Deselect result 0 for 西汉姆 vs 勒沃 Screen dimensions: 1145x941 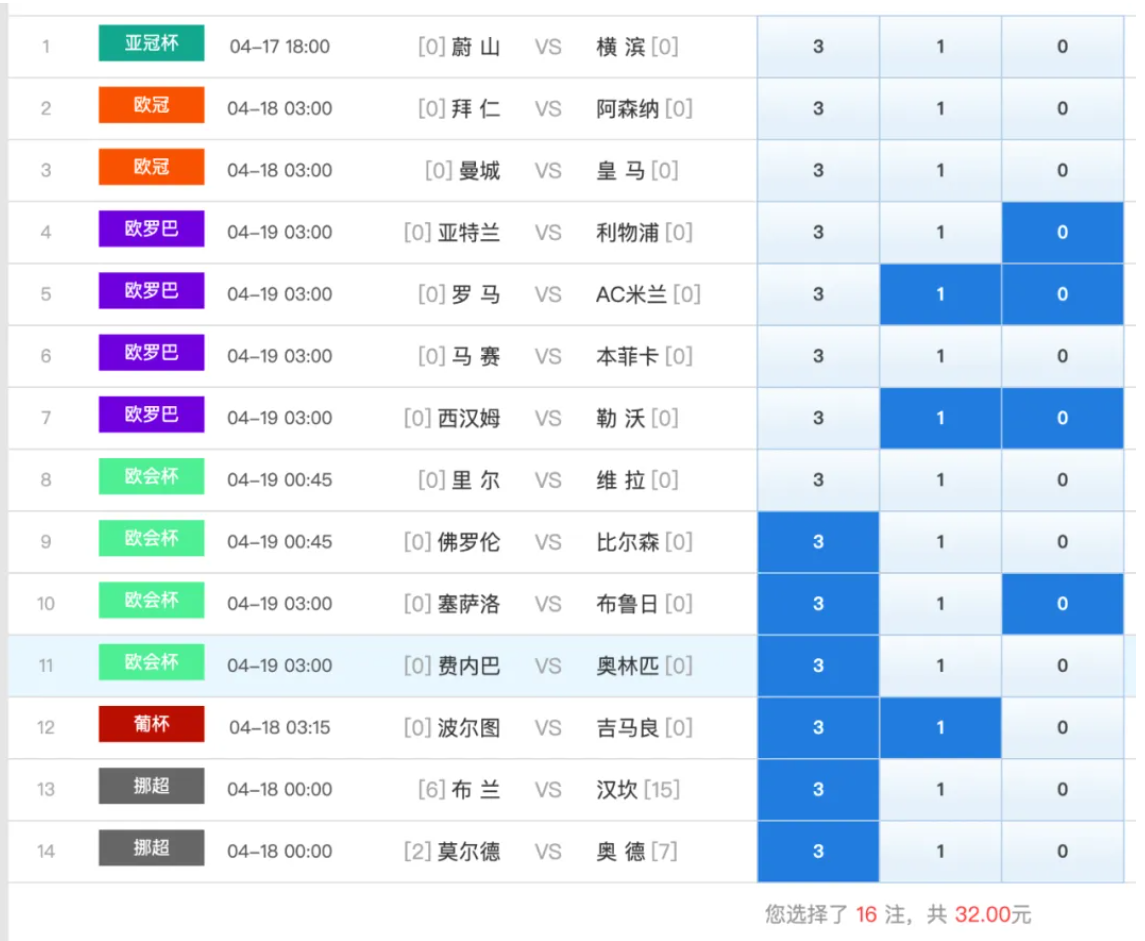coord(1062,418)
